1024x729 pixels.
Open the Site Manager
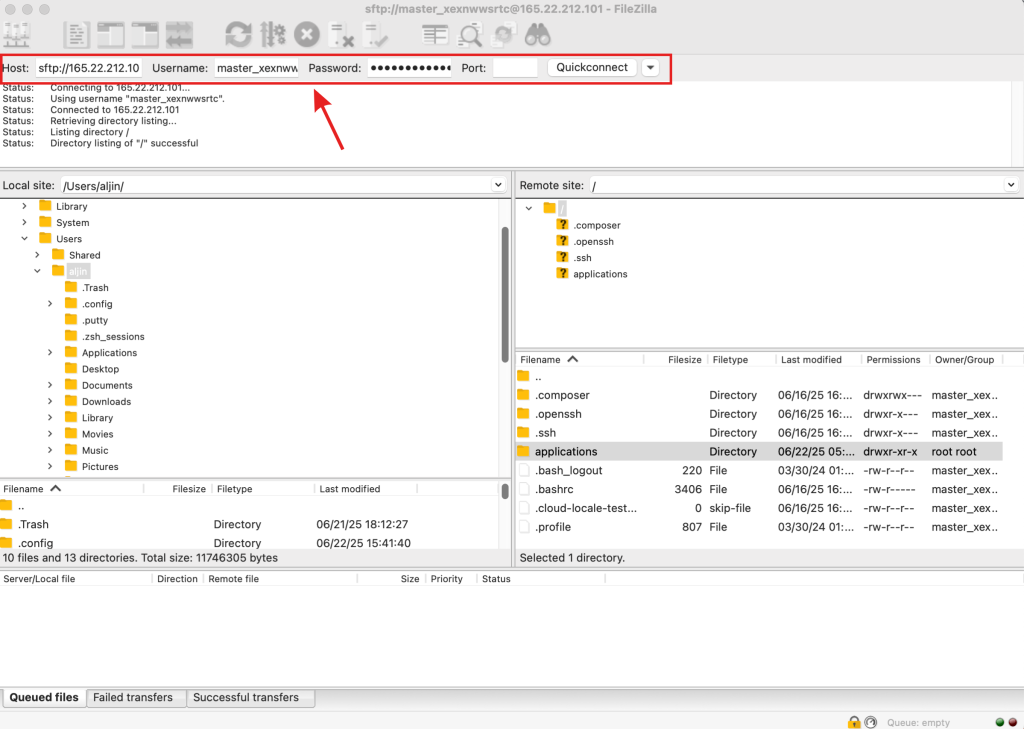[16, 35]
